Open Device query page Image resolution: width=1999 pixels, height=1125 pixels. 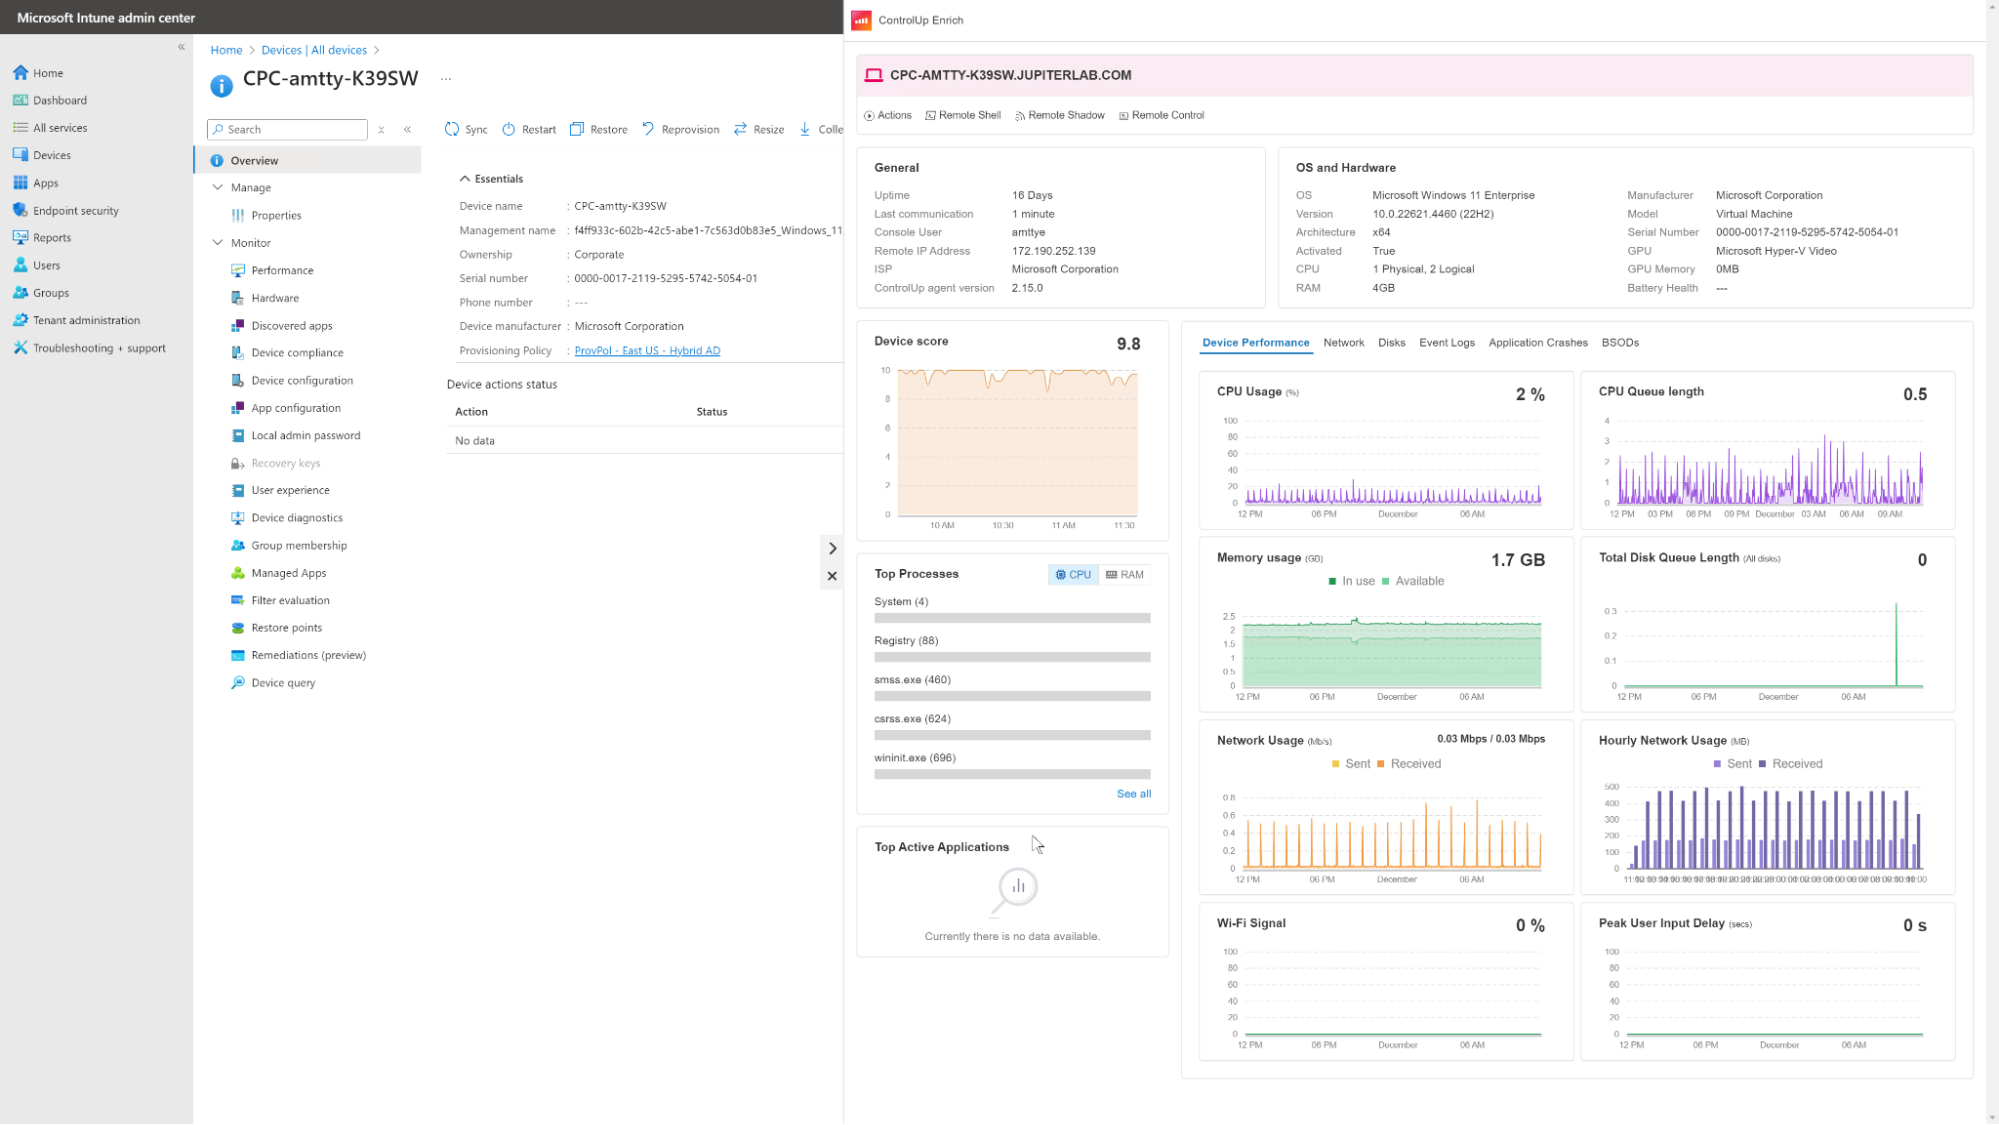coord(283,683)
